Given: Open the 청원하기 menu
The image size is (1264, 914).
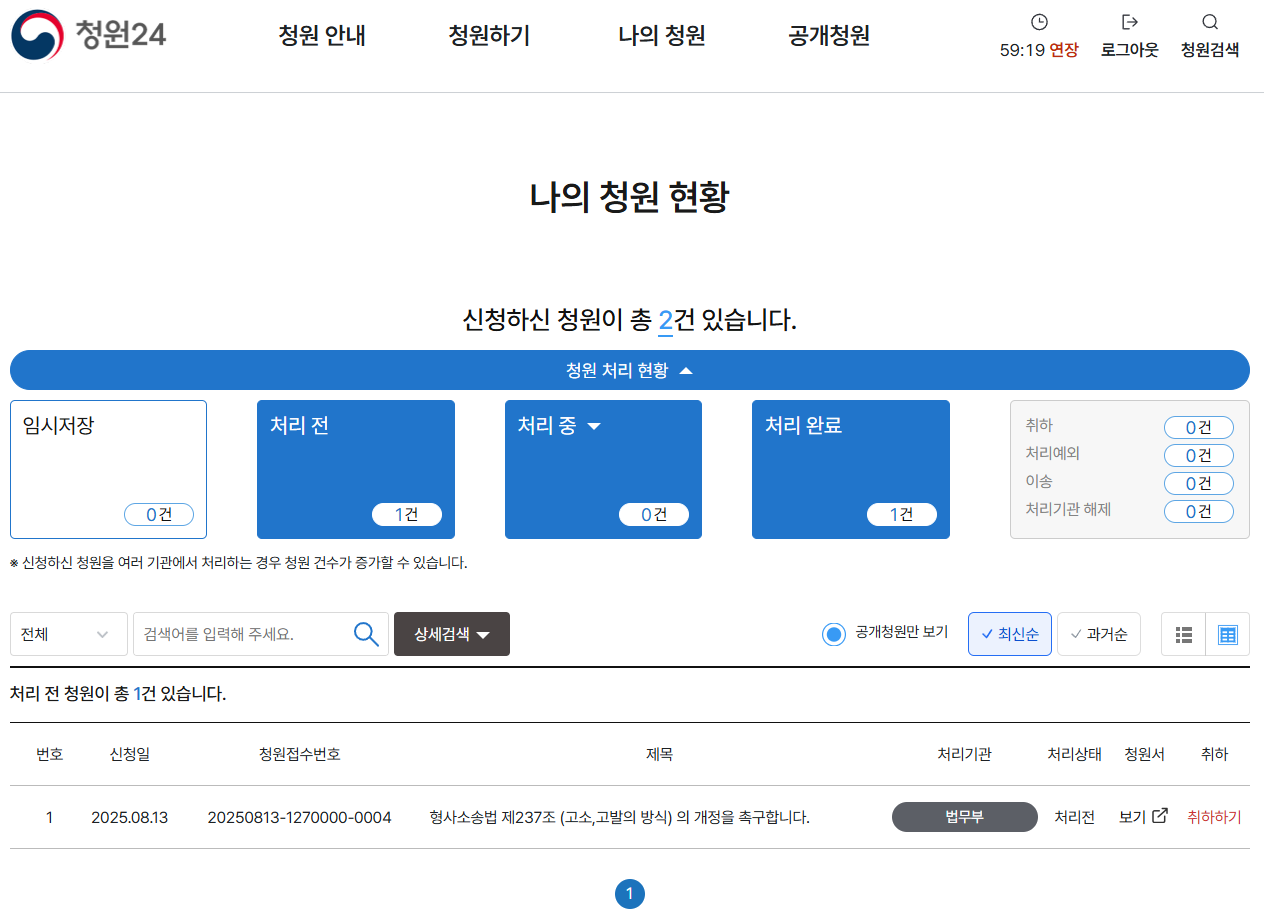Looking at the screenshot, I should point(489,35).
